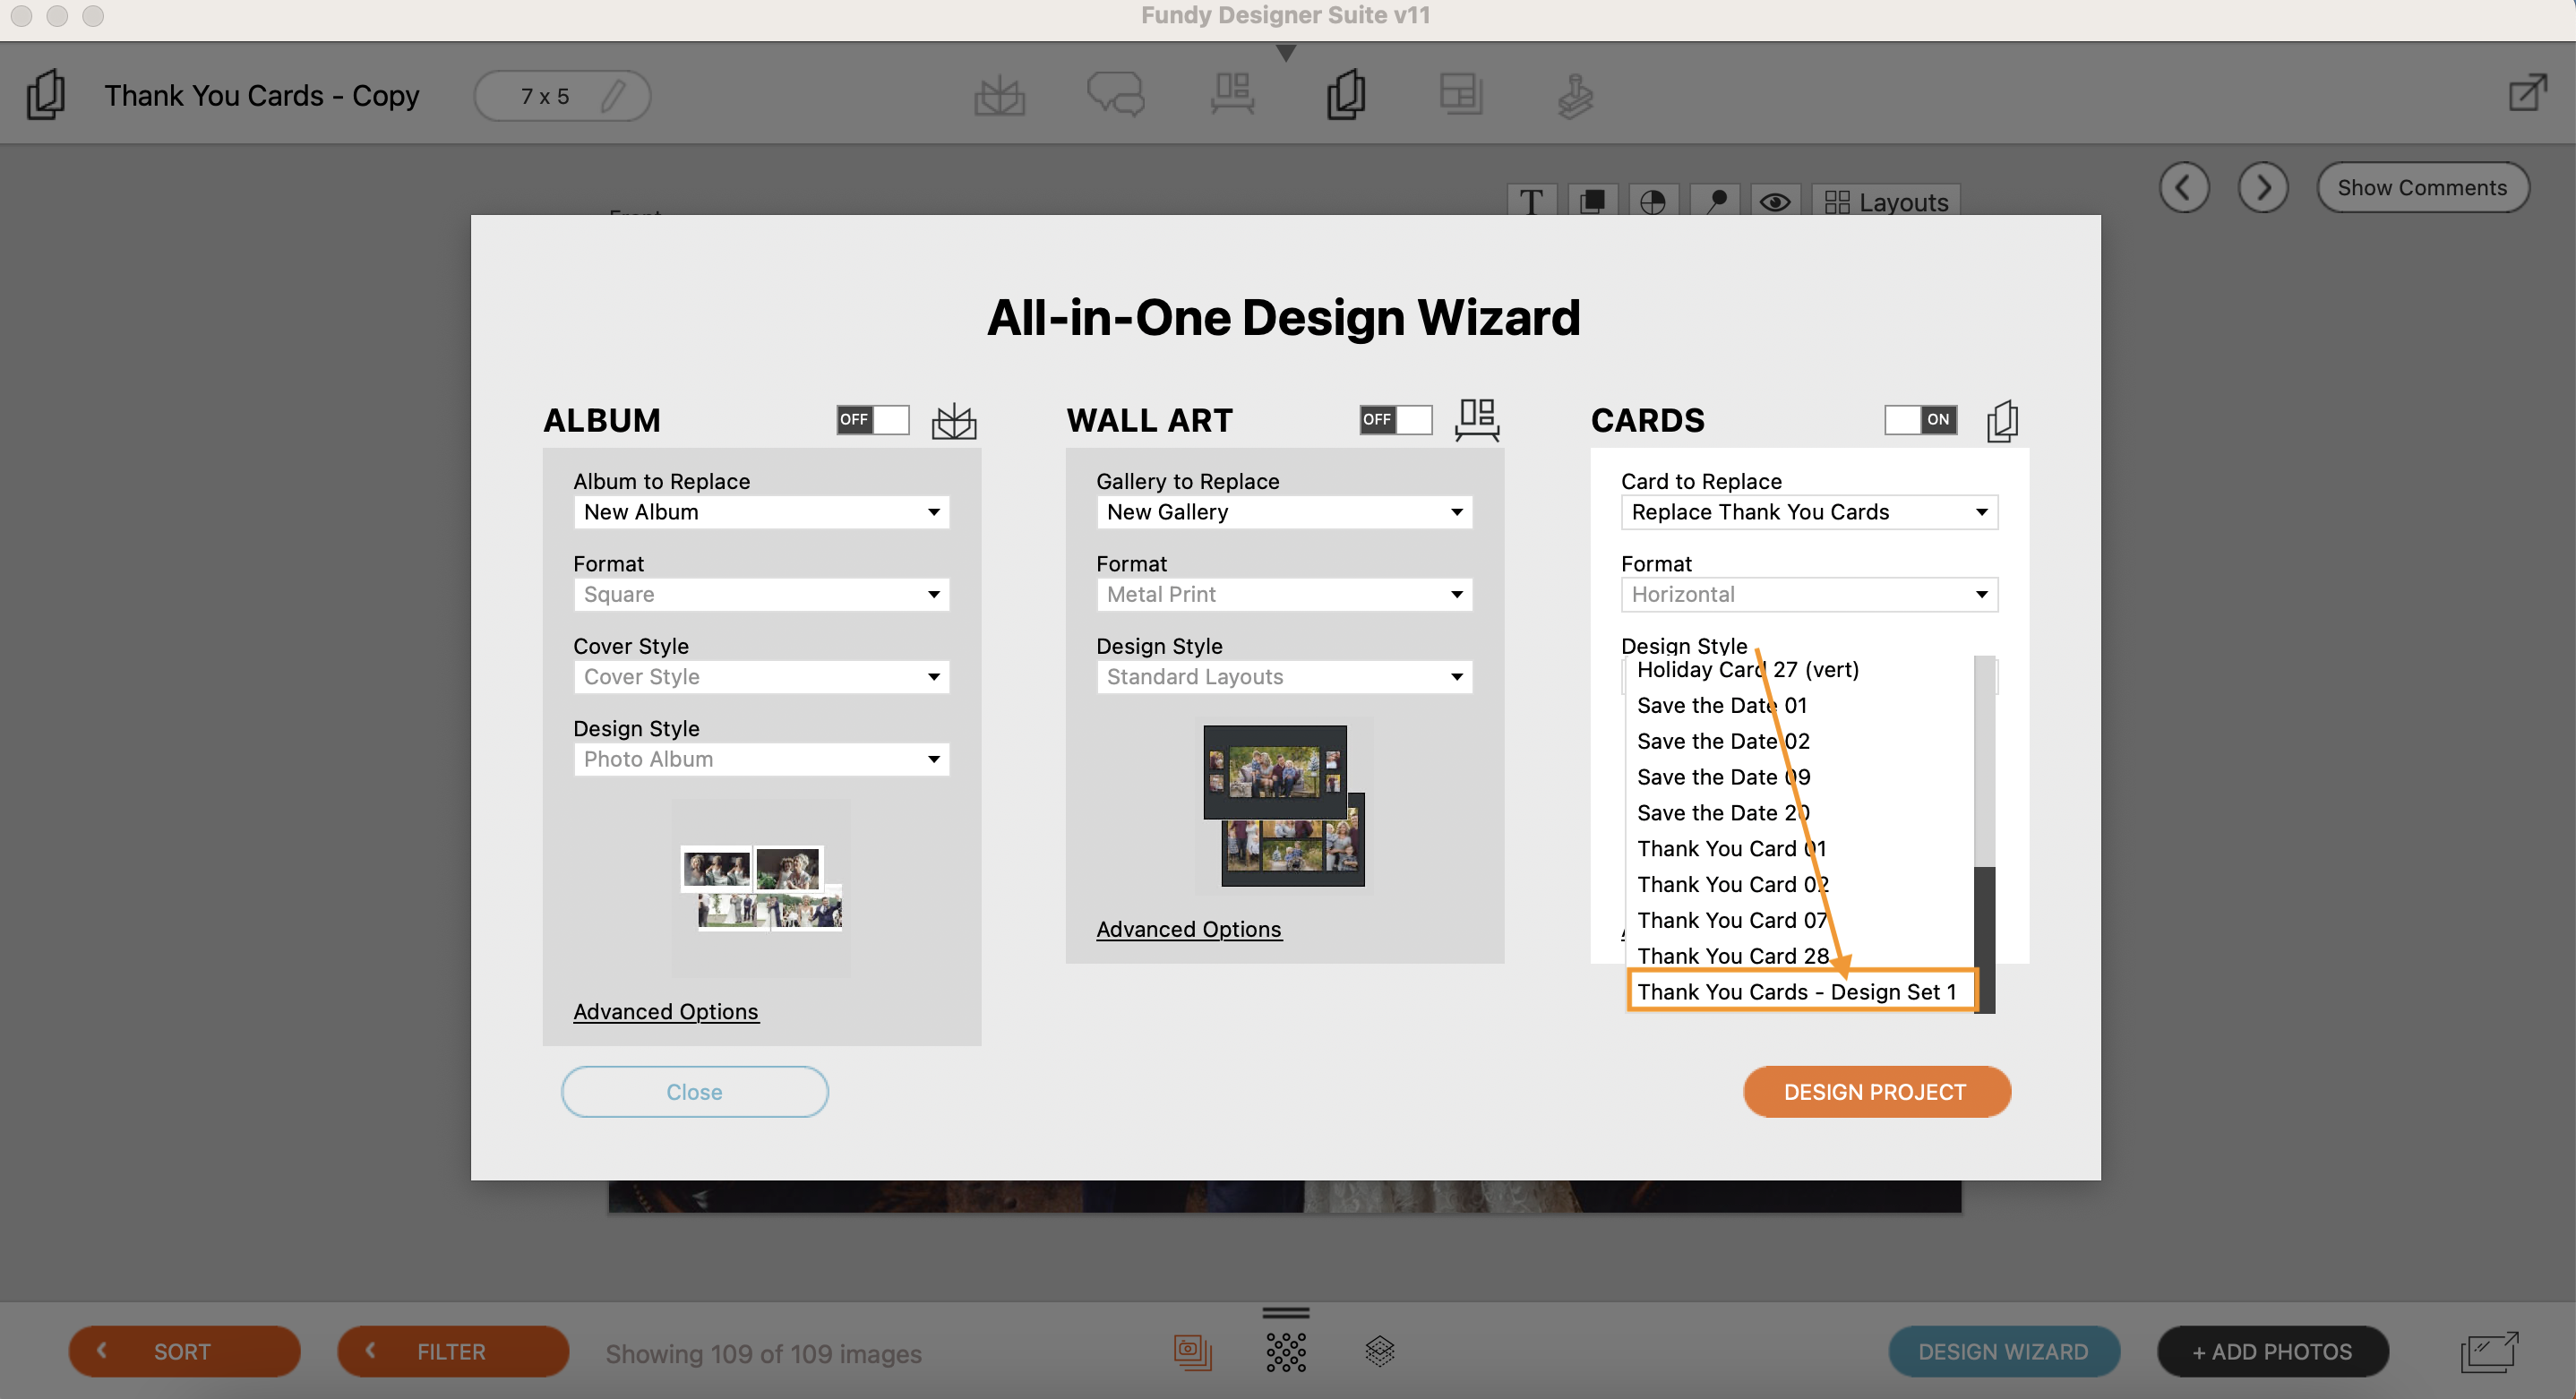Click the FILTER button

point(453,1352)
